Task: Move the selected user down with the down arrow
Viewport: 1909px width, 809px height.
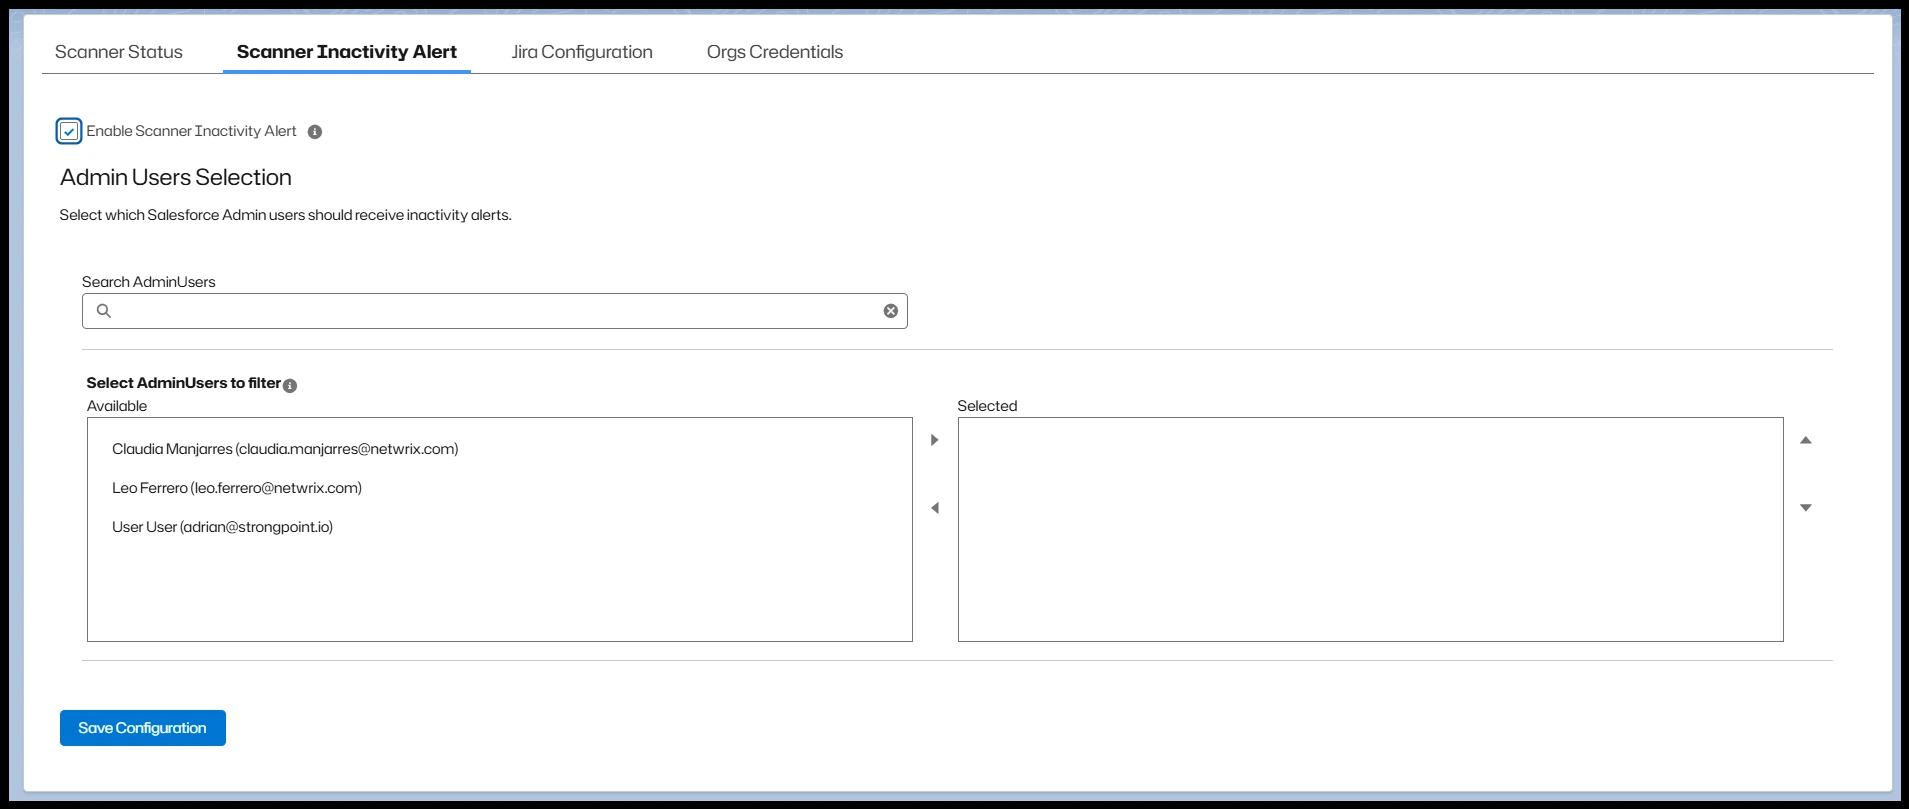Action: pyautogui.click(x=1806, y=508)
